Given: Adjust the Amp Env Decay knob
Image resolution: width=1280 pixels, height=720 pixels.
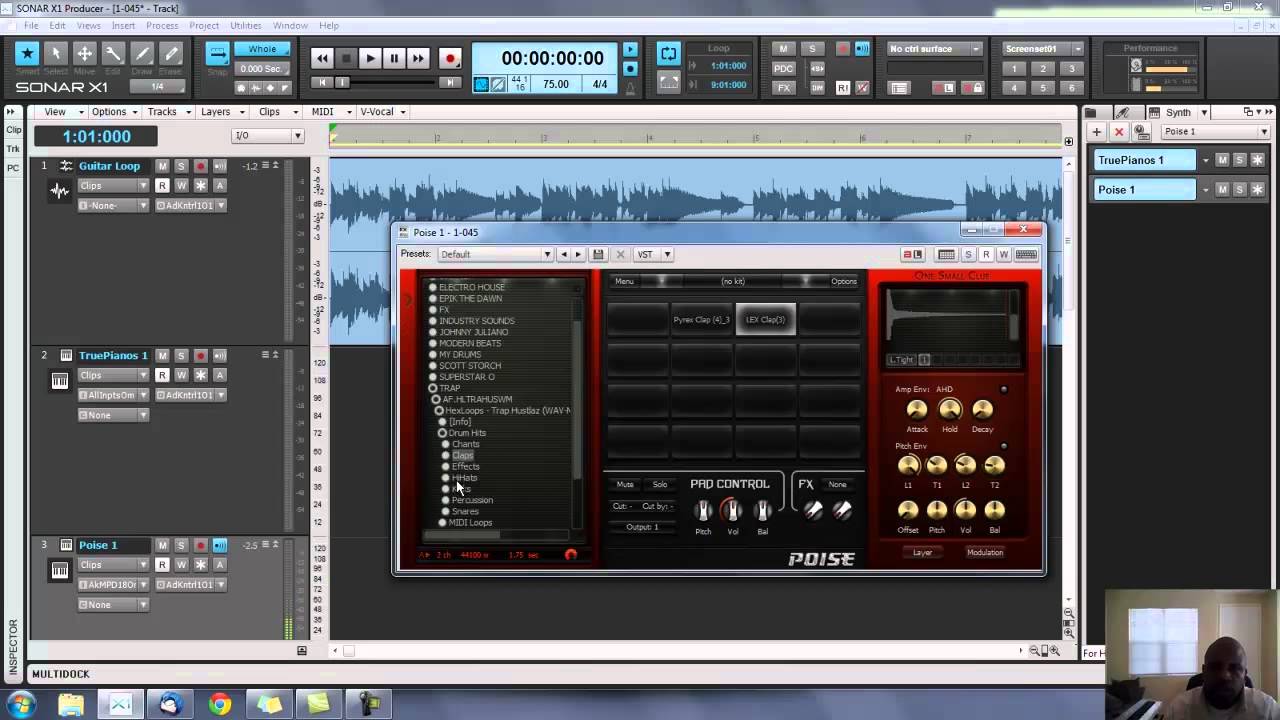Looking at the screenshot, I should pos(982,409).
